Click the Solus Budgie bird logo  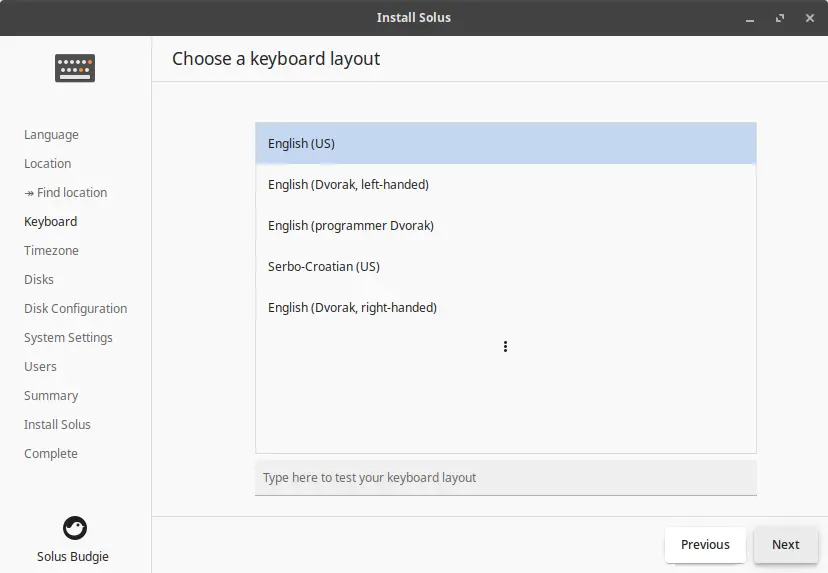point(75,528)
